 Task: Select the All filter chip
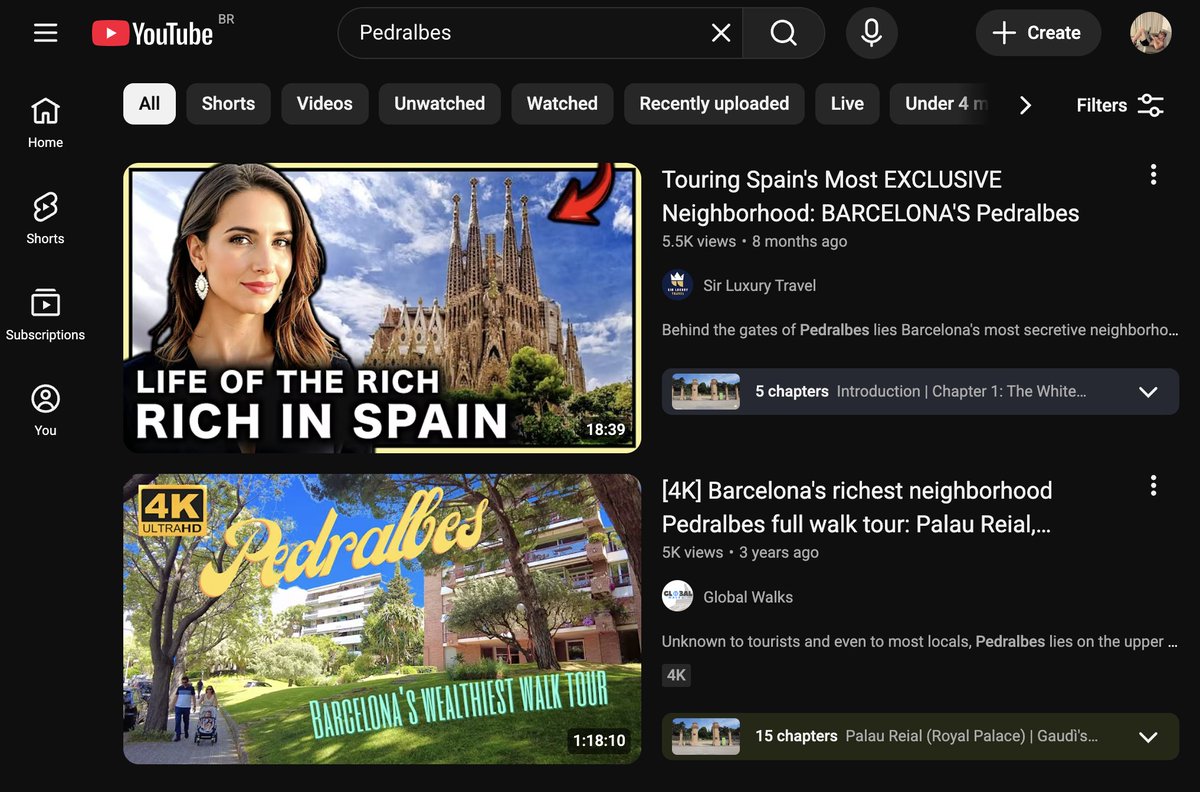(x=149, y=104)
